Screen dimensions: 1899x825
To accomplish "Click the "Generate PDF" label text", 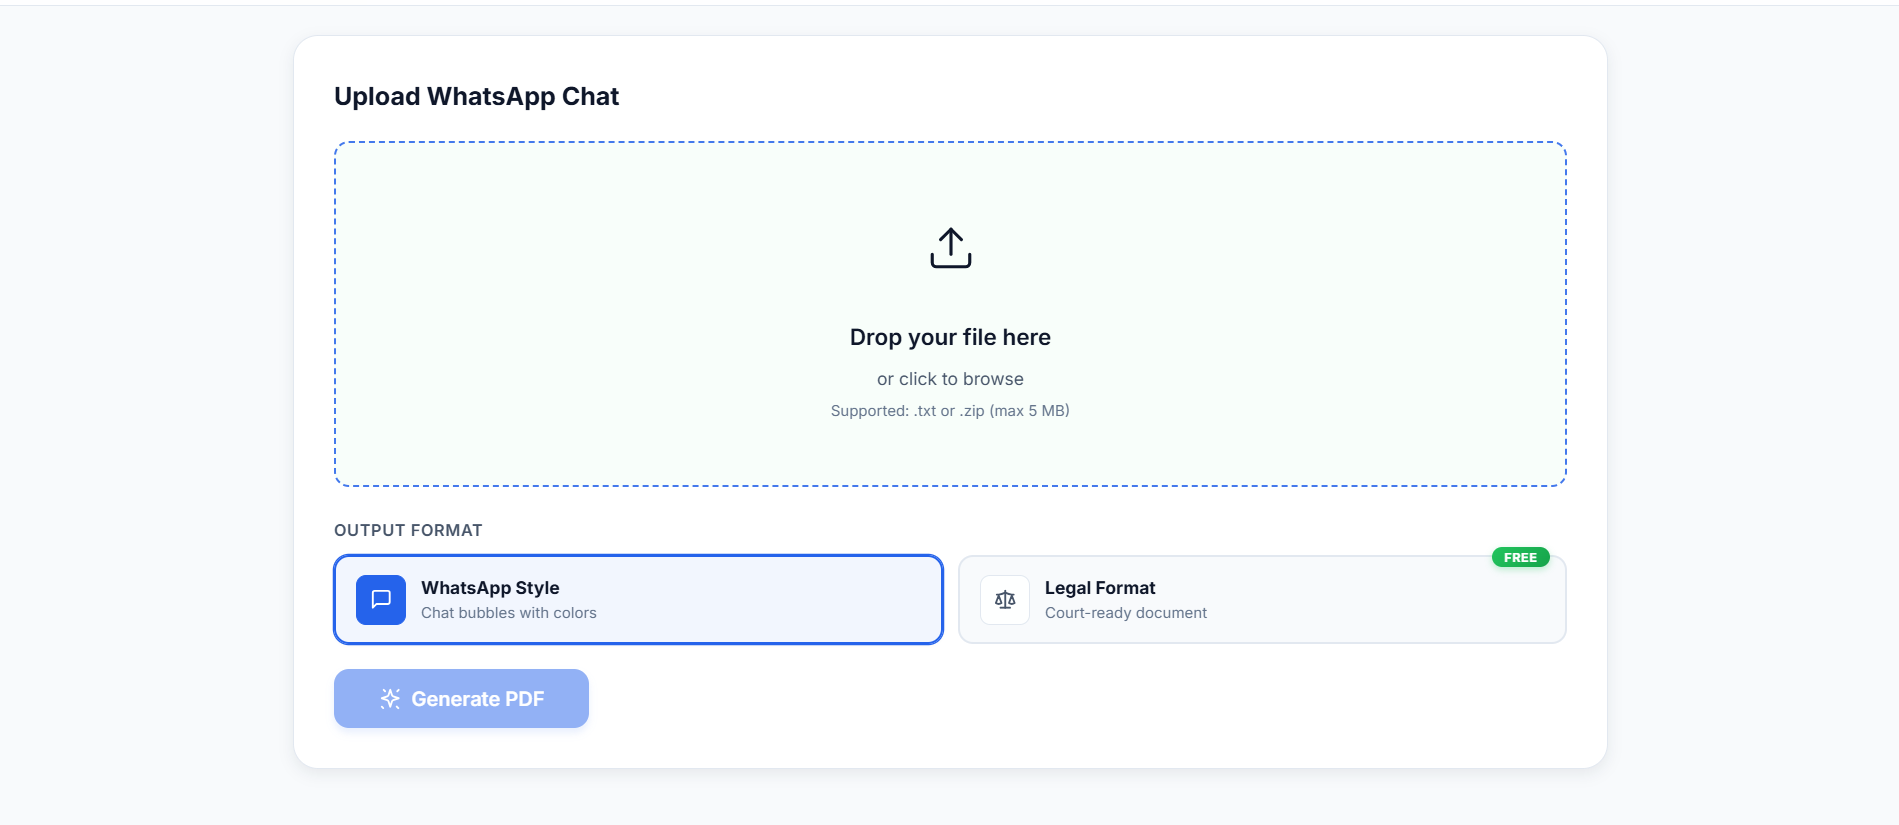I will click(x=477, y=699).
